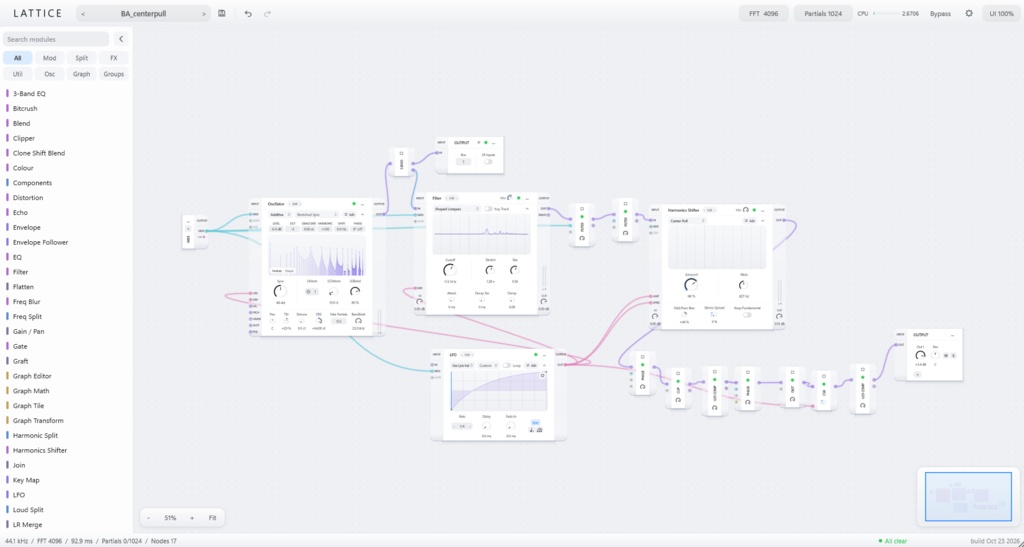Zoom out with the minus button

pos(149,518)
